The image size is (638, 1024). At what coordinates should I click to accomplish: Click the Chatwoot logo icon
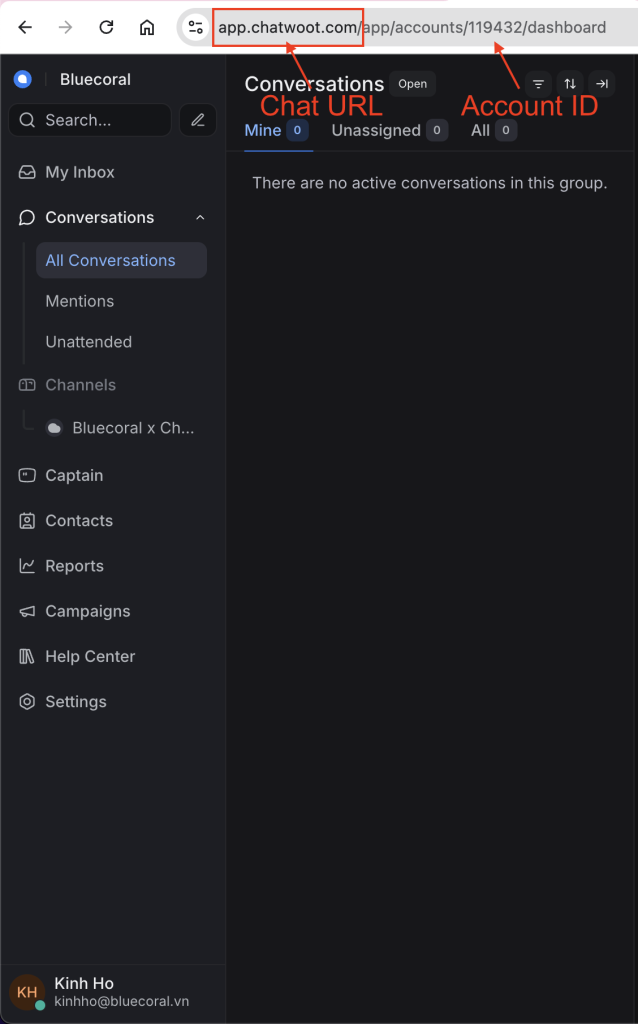[23, 80]
